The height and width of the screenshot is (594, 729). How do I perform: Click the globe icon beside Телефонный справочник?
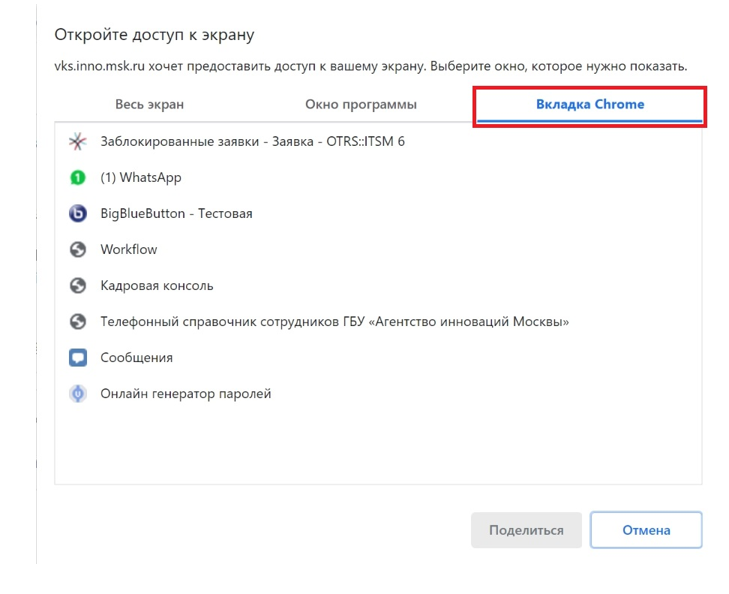[x=78, y=322]
